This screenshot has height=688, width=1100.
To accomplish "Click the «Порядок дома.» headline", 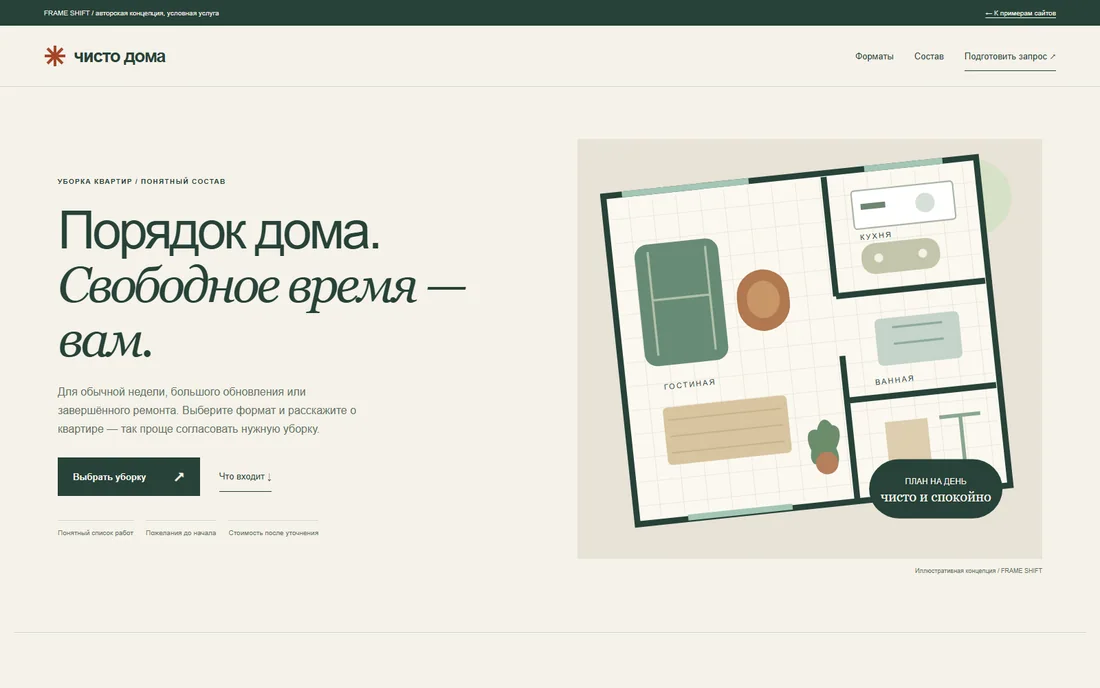I will [x=219, y=230].
